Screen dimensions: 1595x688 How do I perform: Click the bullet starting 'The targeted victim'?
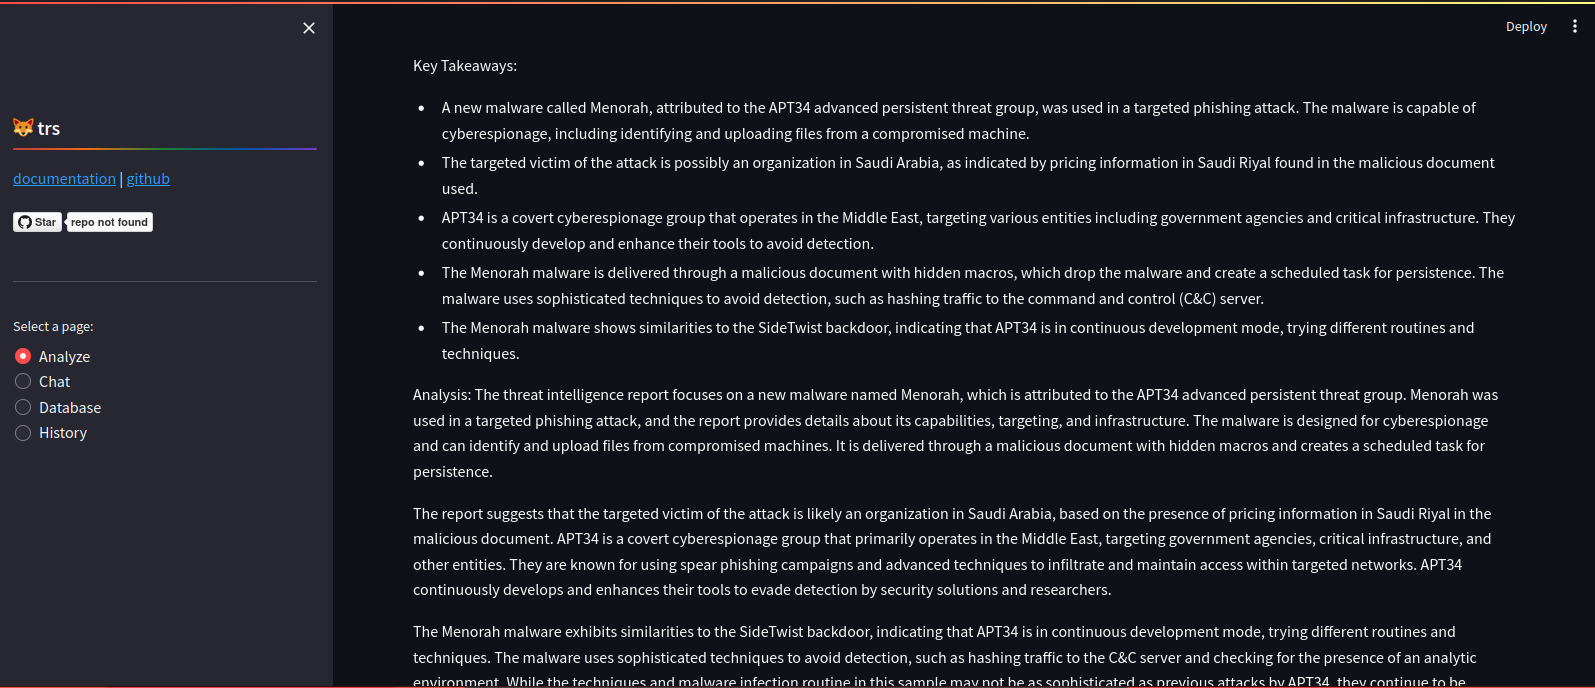click(968, 175)
